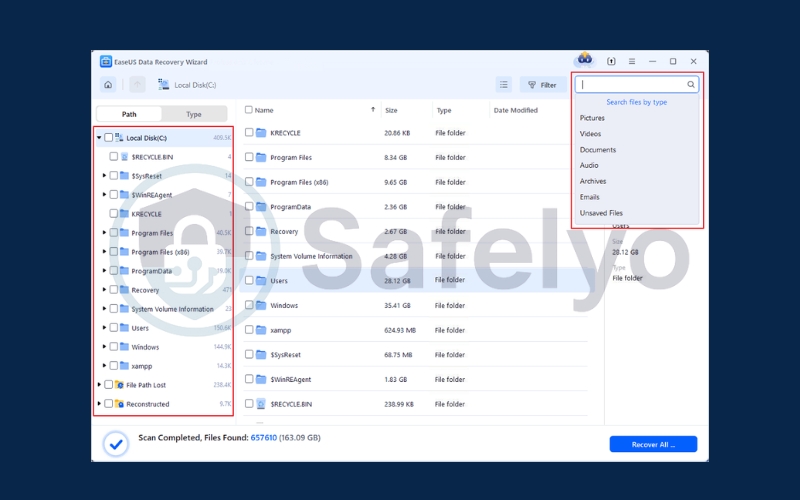
Task: Click the 657610 files found link
Action: click(264, 438)
